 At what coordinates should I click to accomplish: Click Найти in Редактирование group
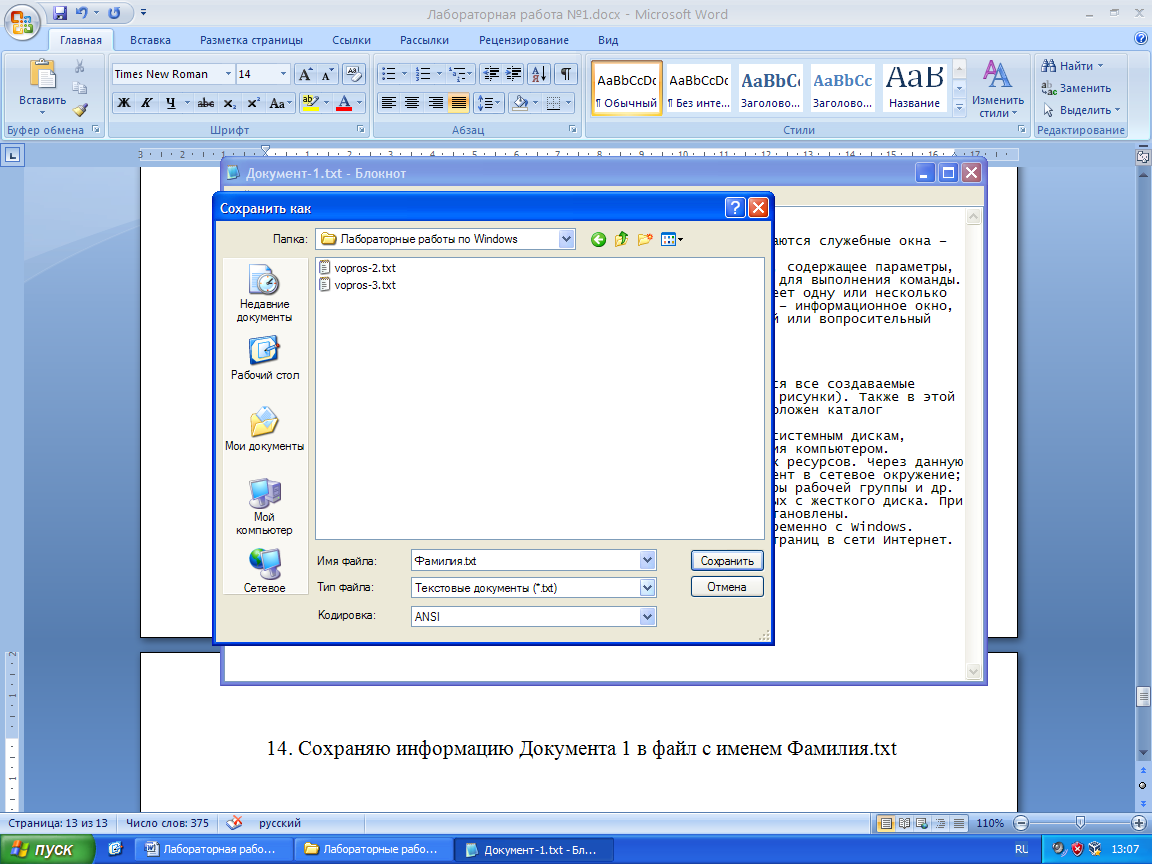[1072, 66]
